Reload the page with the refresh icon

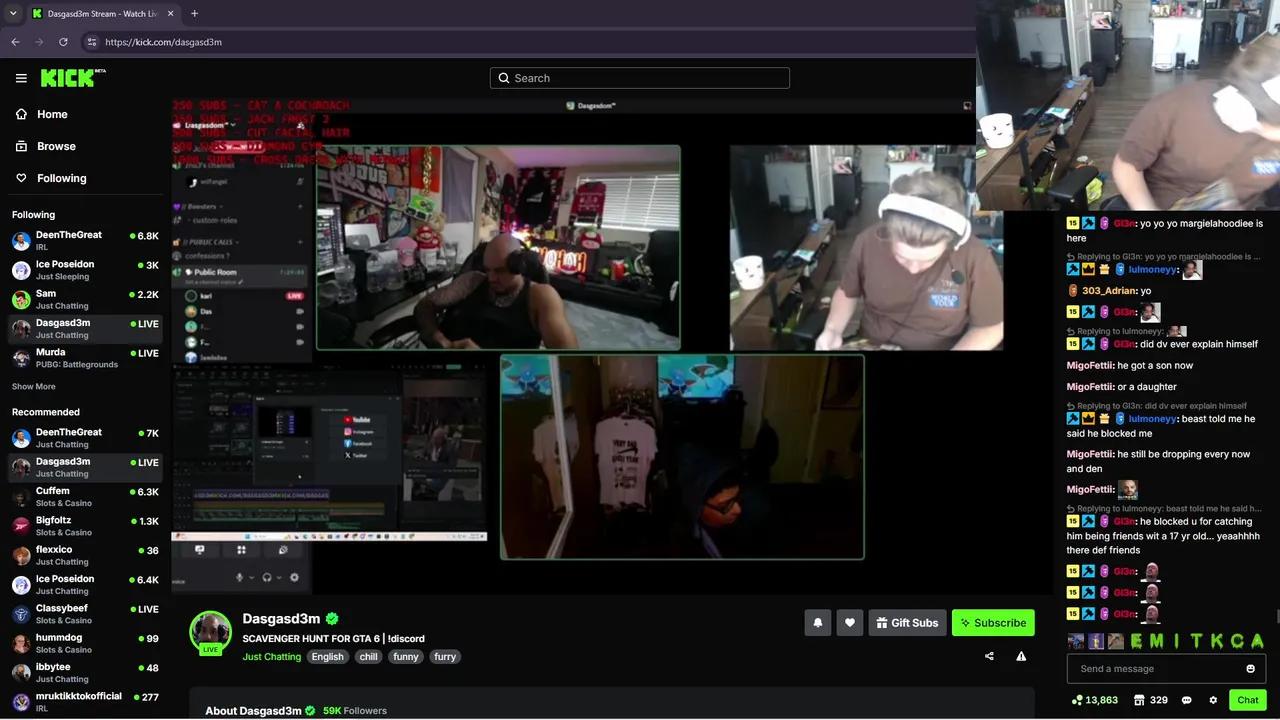[x=63, y=42]
